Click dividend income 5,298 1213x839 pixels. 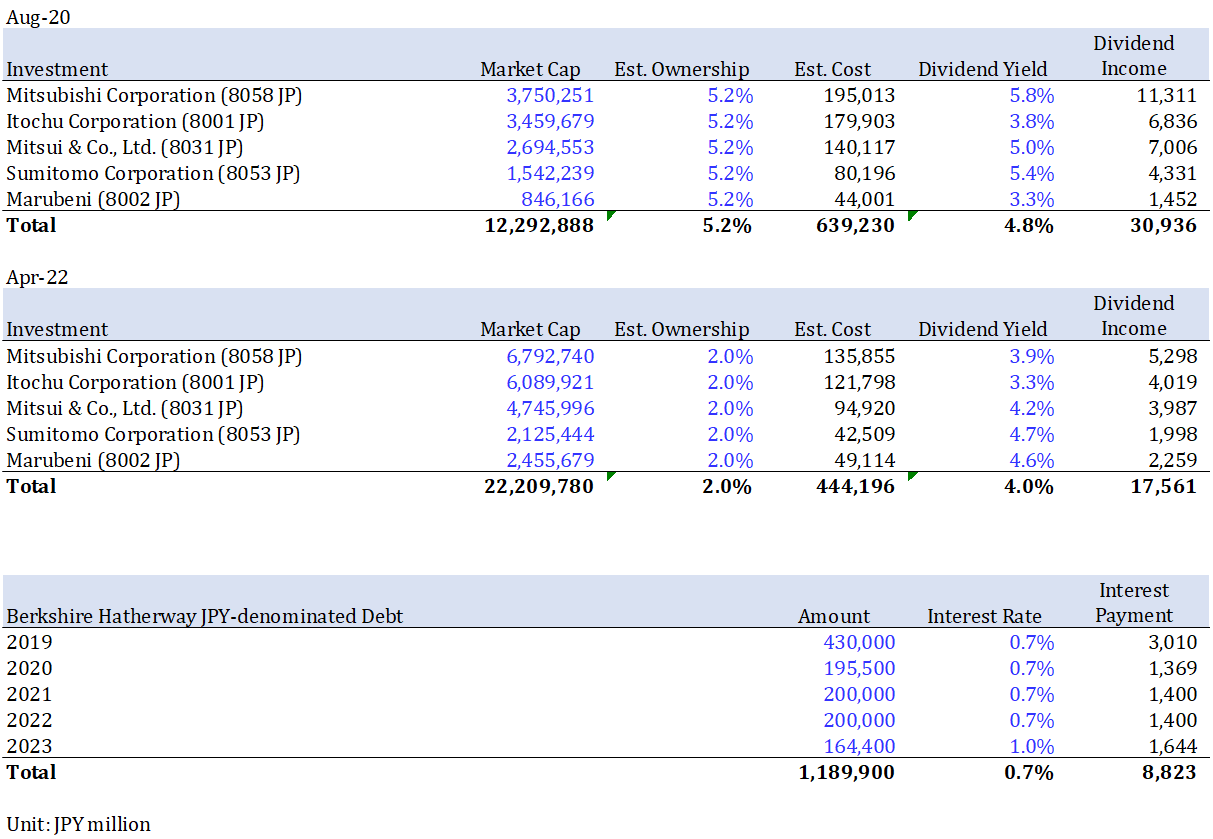[1174, 356]
